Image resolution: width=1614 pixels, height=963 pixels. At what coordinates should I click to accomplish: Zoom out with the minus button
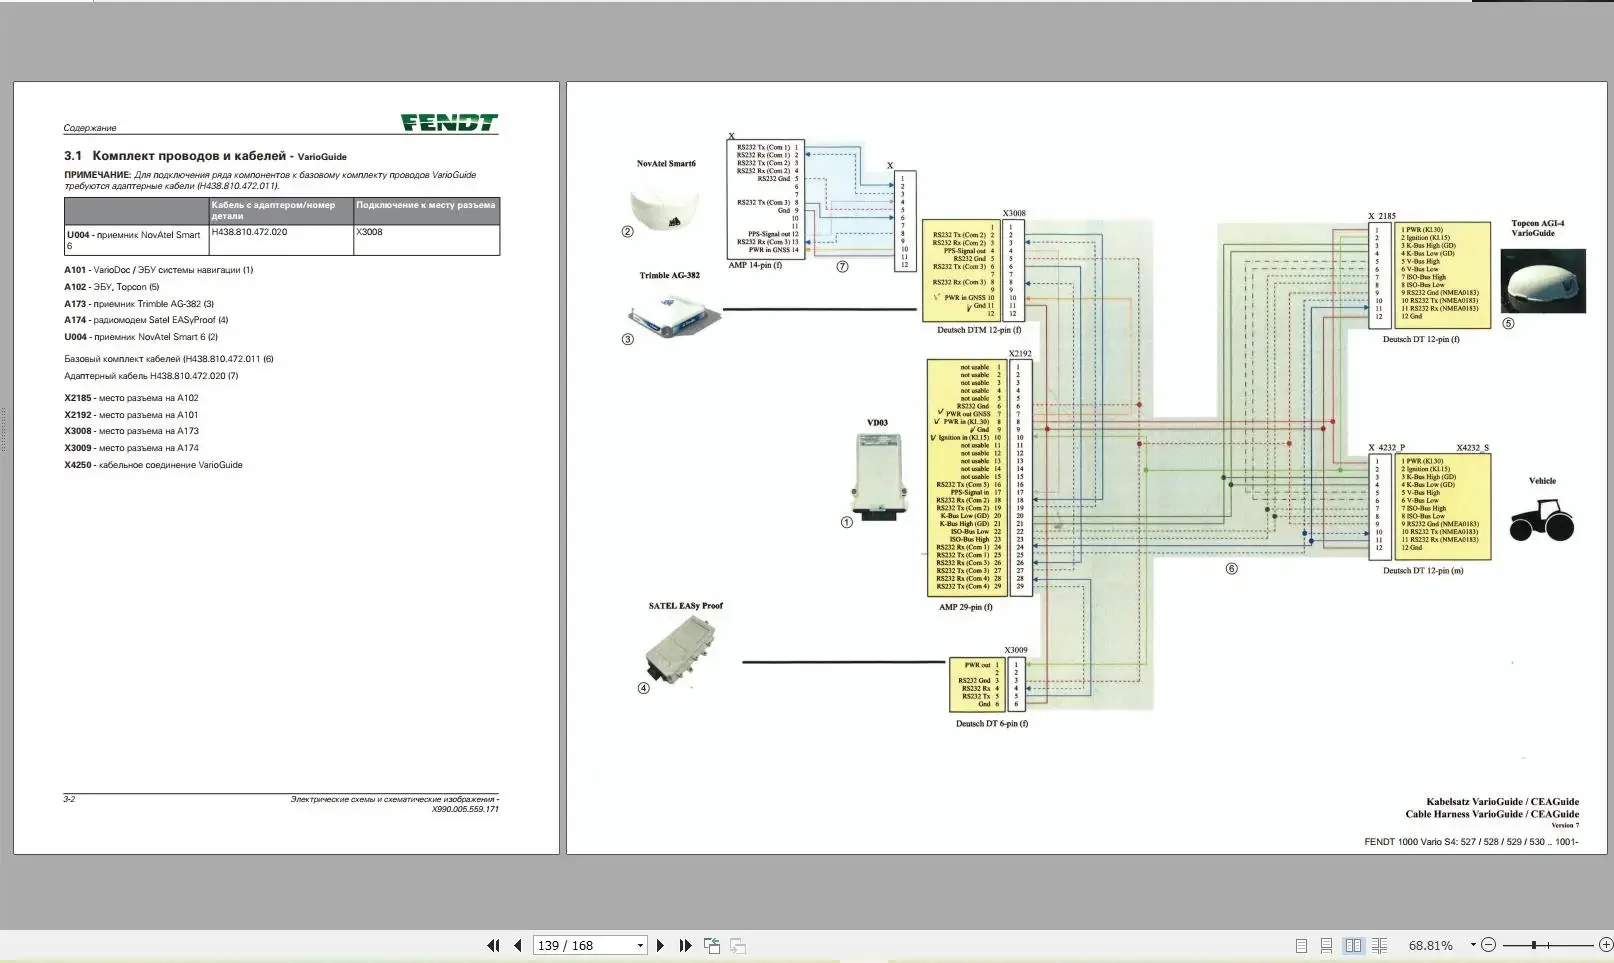click(1488, 945)
